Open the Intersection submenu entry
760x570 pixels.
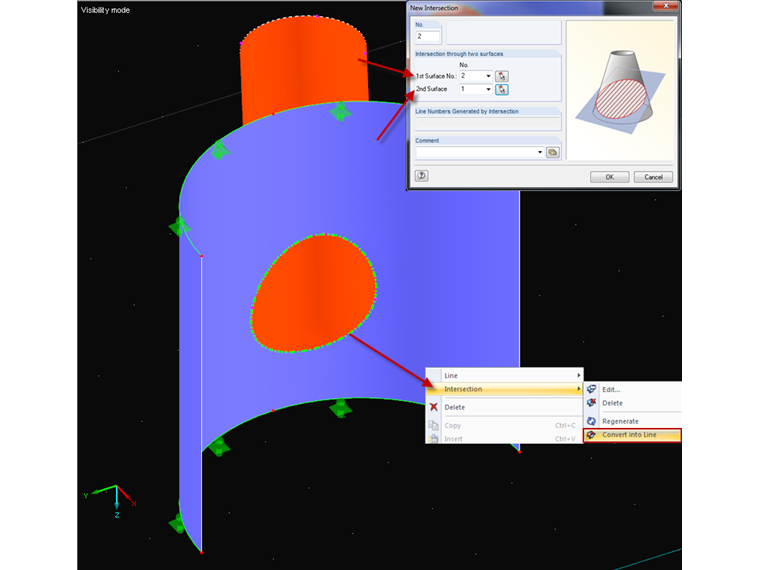pyautogui.click(x=505, y=389)
